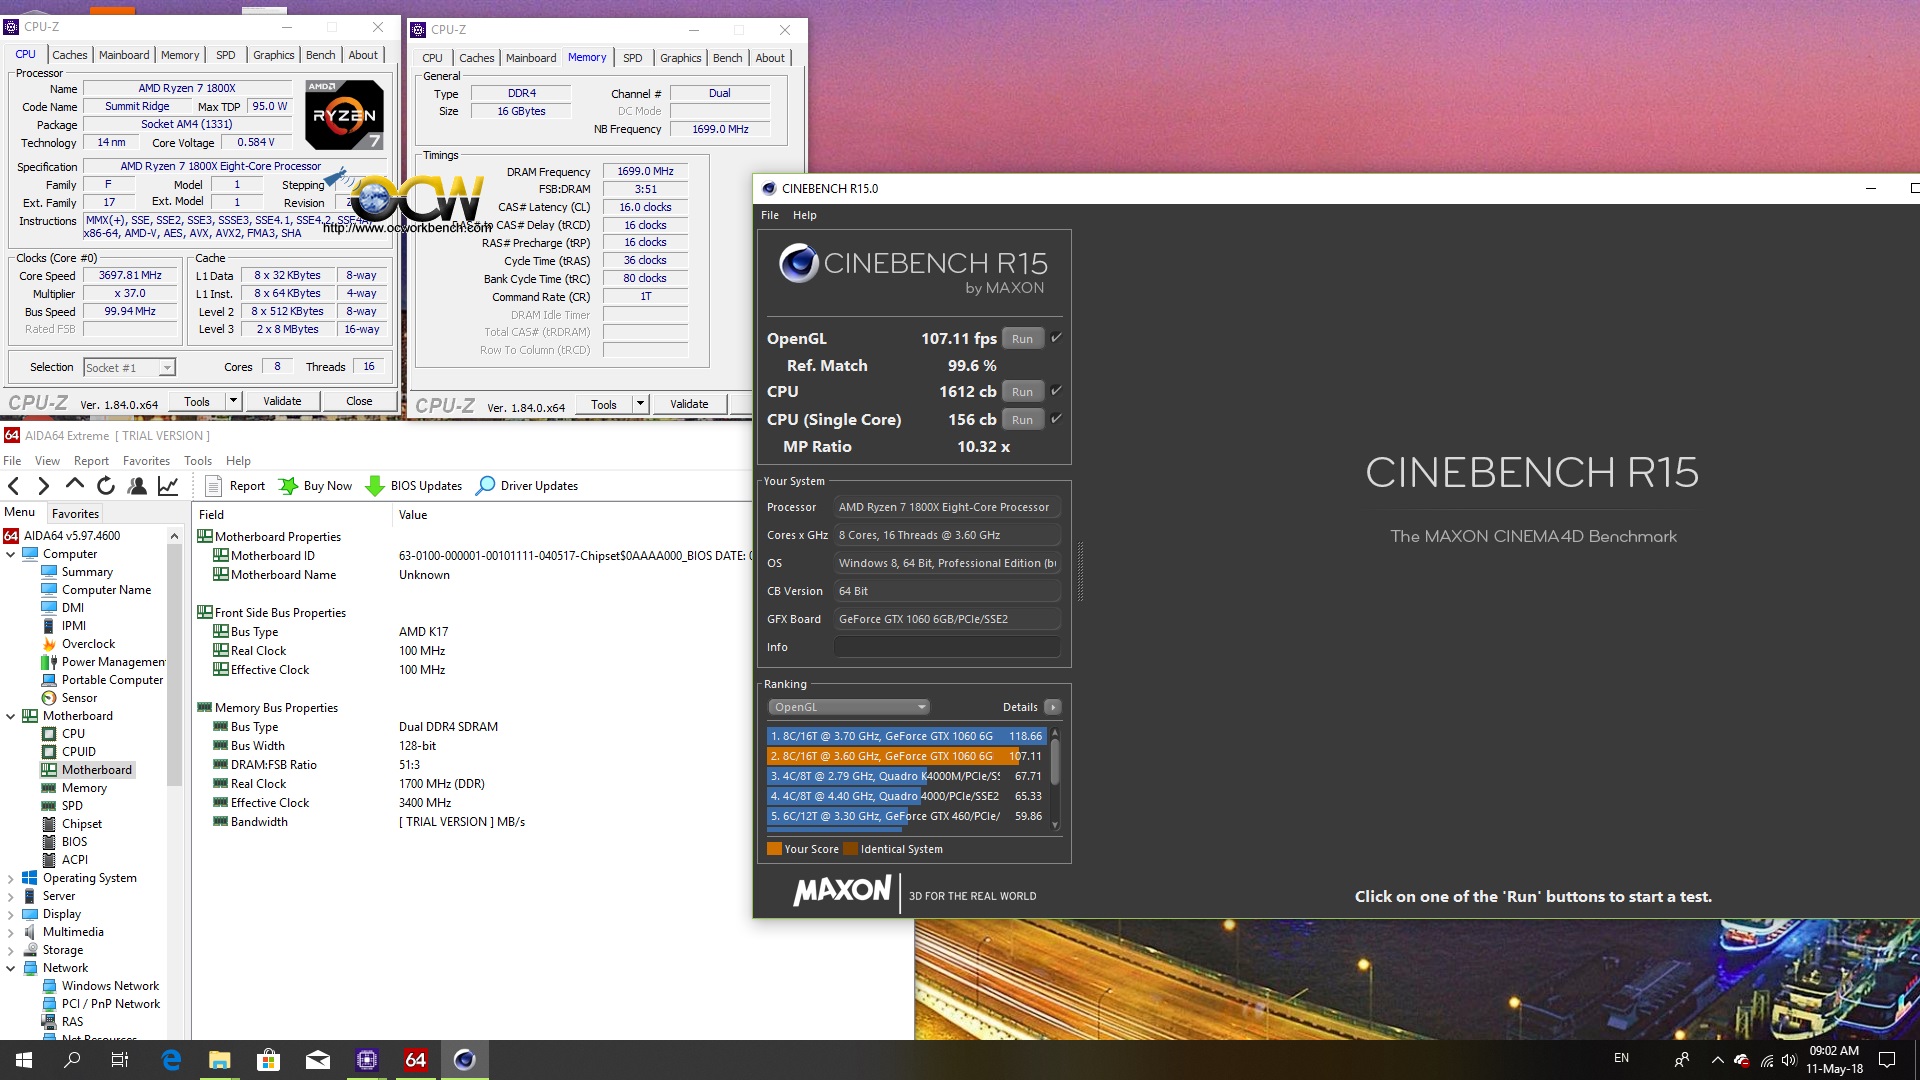Image resolution: width=1920 pixels, height=1080 pixels.
Task: Click the AIDA64 user icon in toolbar
Action: (137, 486)
